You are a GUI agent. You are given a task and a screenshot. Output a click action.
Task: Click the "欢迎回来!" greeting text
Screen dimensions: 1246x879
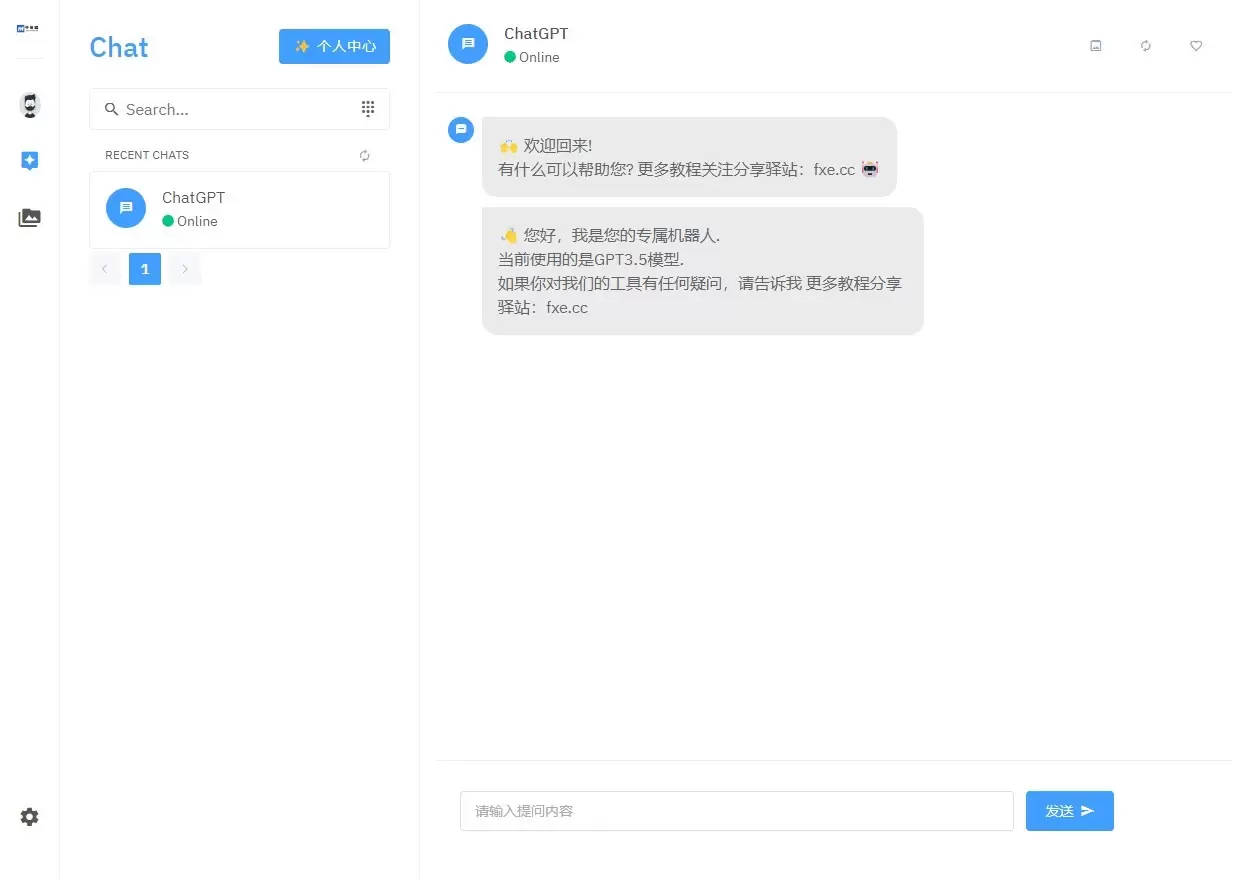tap(558, 146)
